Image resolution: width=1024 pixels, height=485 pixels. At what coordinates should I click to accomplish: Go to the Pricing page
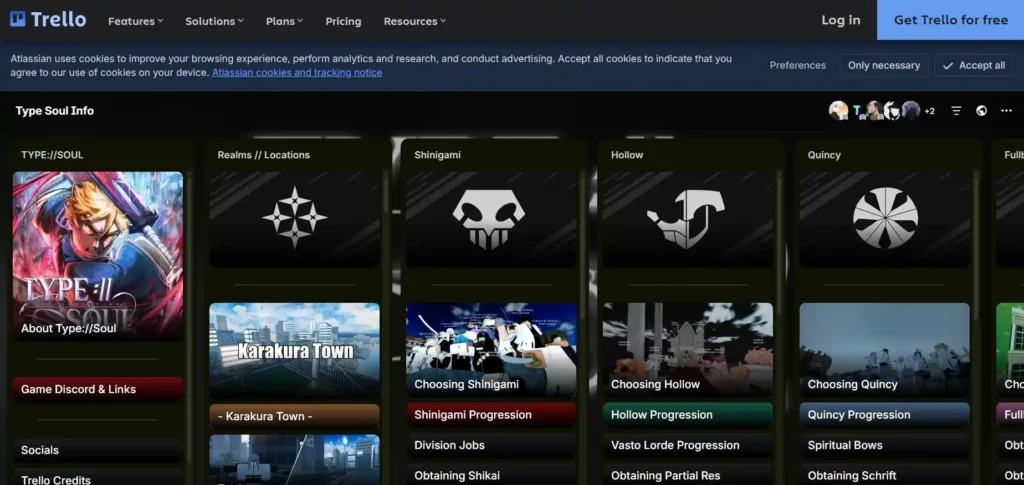pyautogui.click(x=343, y=21)
